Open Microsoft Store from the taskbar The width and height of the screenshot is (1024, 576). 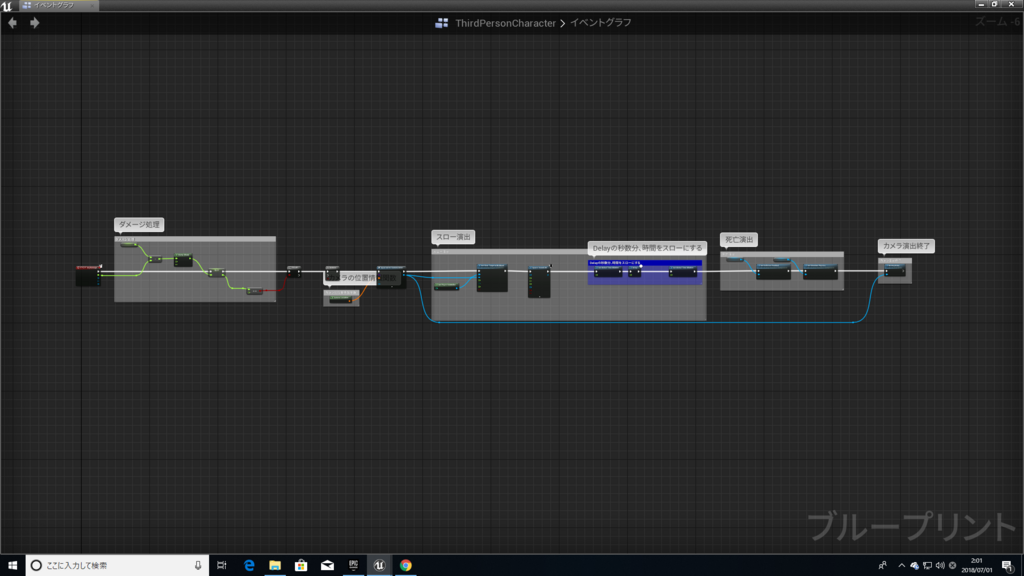[x=301, y=566]
